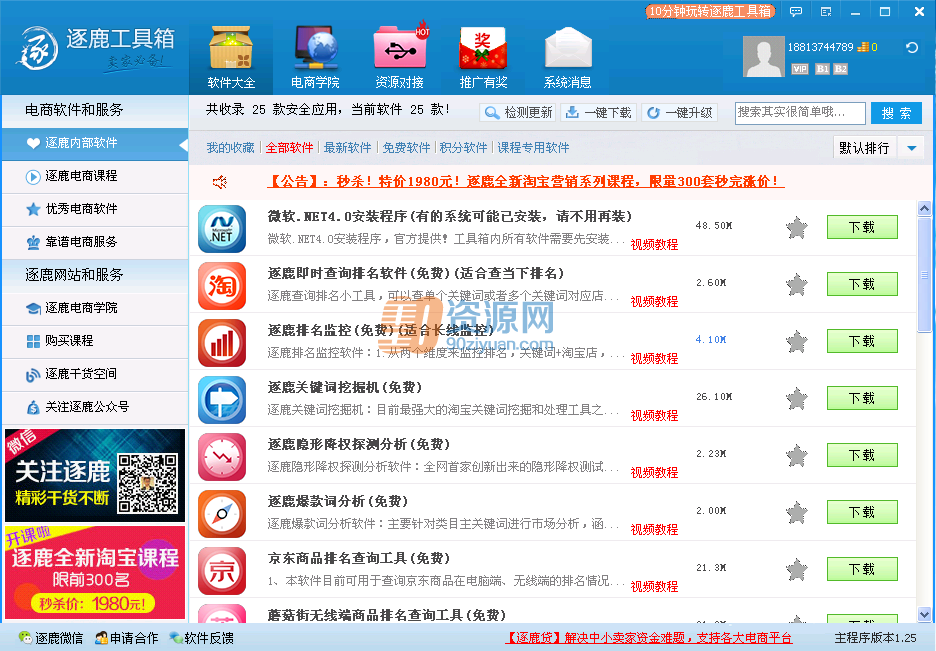This screenshot has height=651, width=936.
Task: Click the scrollbar down arrow of the software list
Action: coord(924,614)
